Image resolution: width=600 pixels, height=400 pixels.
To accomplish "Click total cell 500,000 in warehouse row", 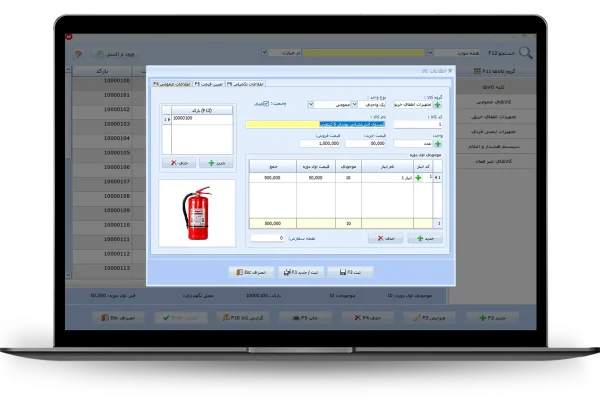I will coord(272,178).
